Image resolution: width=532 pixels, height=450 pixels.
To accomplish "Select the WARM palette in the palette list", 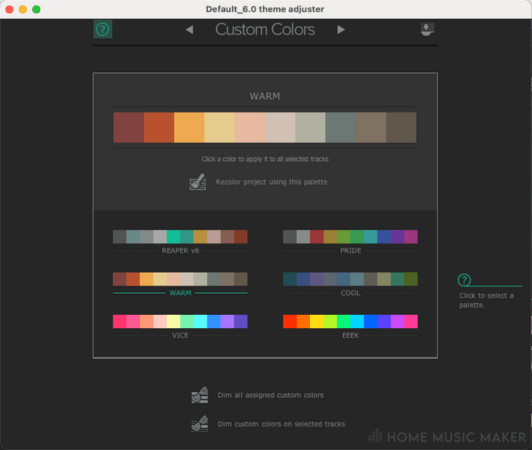I will pos(180,284).
